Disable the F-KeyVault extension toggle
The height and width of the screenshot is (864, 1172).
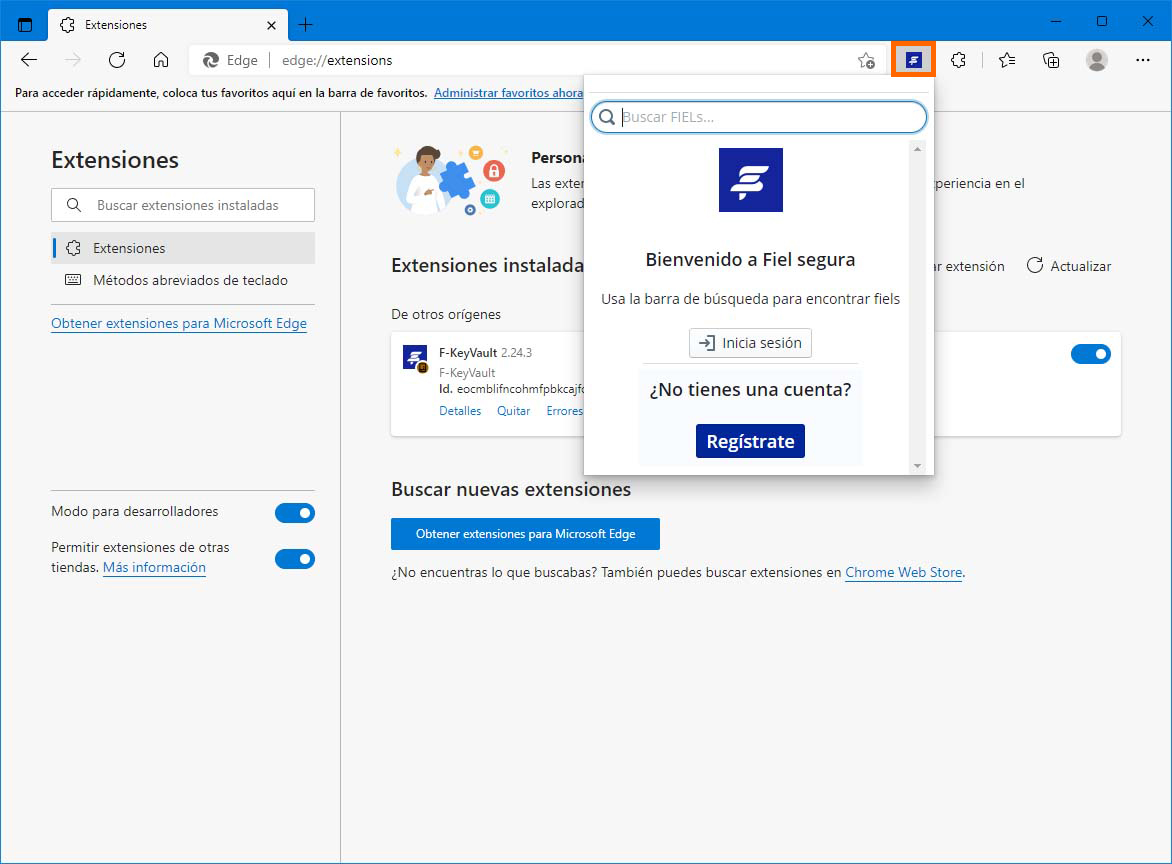pyautogui.click(x=1091, y=354)
